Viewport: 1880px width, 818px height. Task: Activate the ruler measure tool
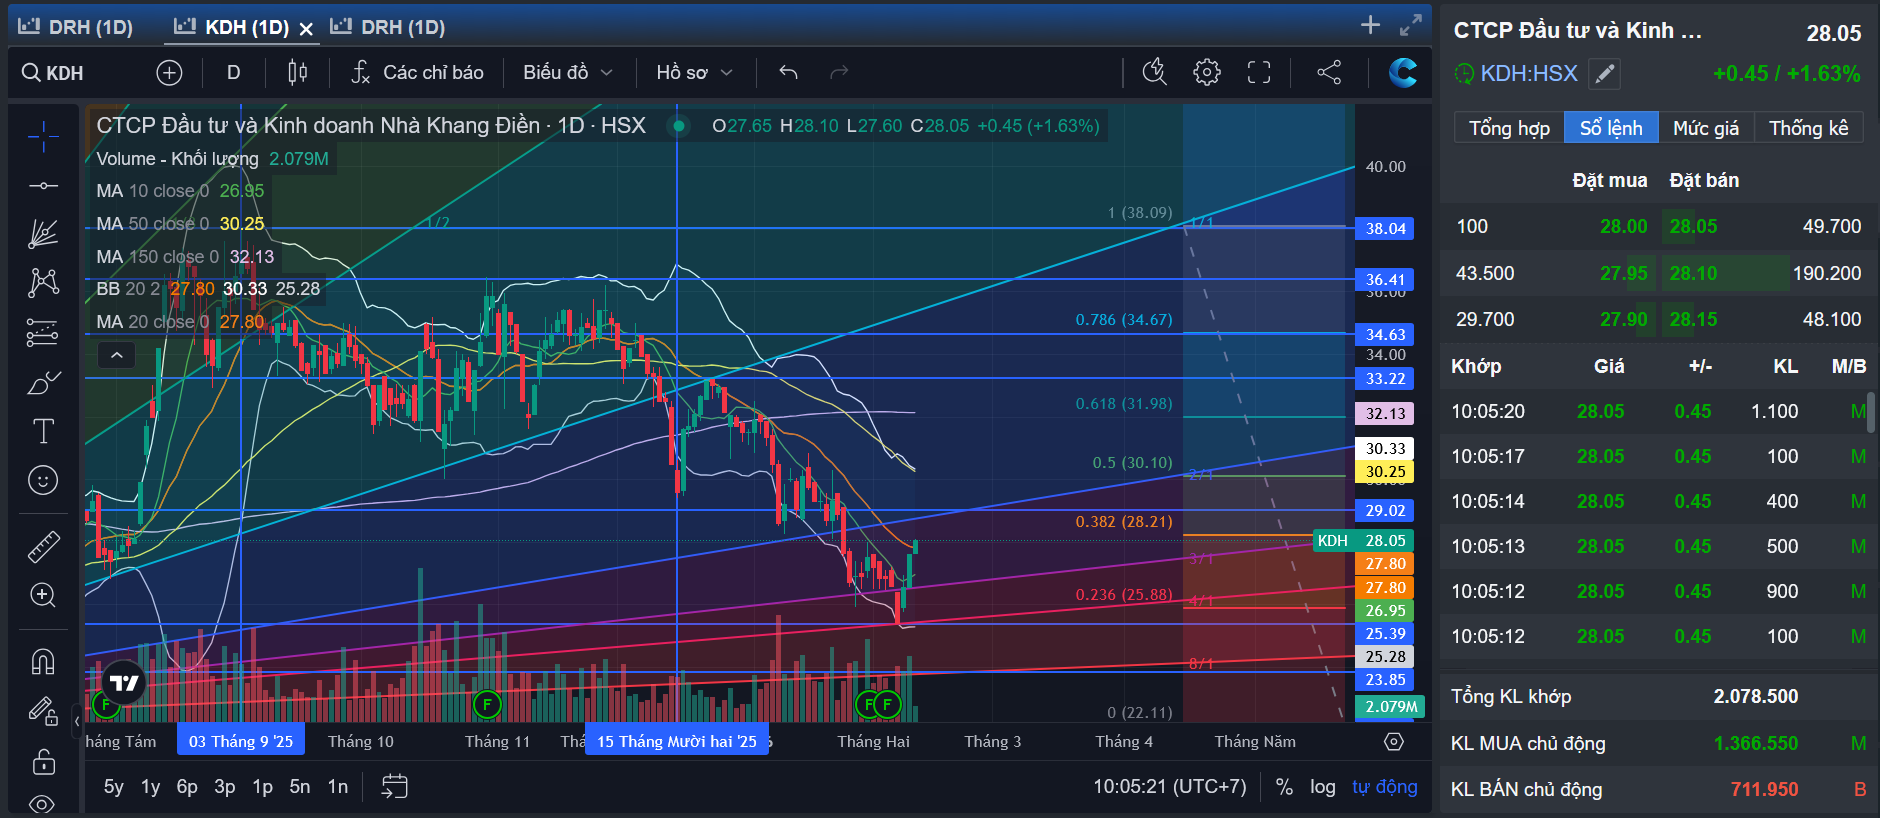(43, 547)
